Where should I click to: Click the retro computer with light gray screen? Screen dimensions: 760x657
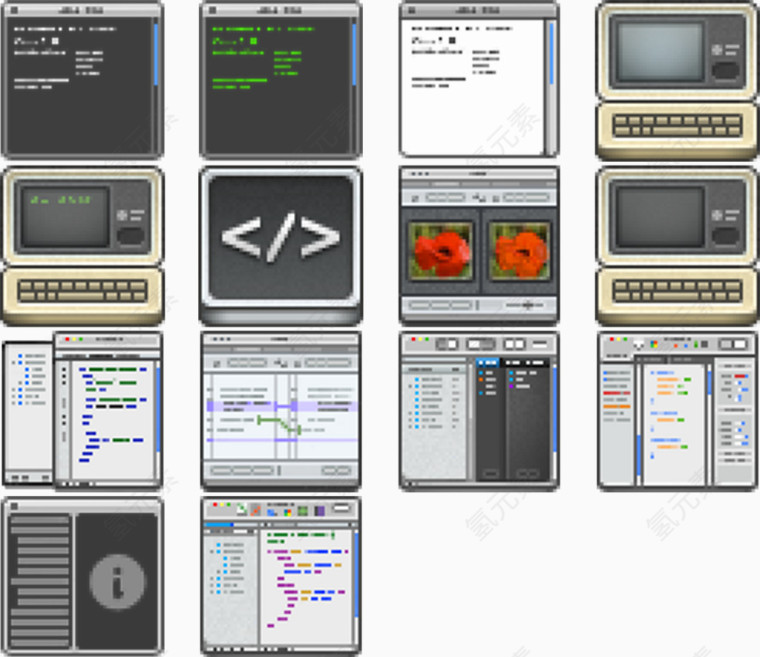(x=677, y=80)
